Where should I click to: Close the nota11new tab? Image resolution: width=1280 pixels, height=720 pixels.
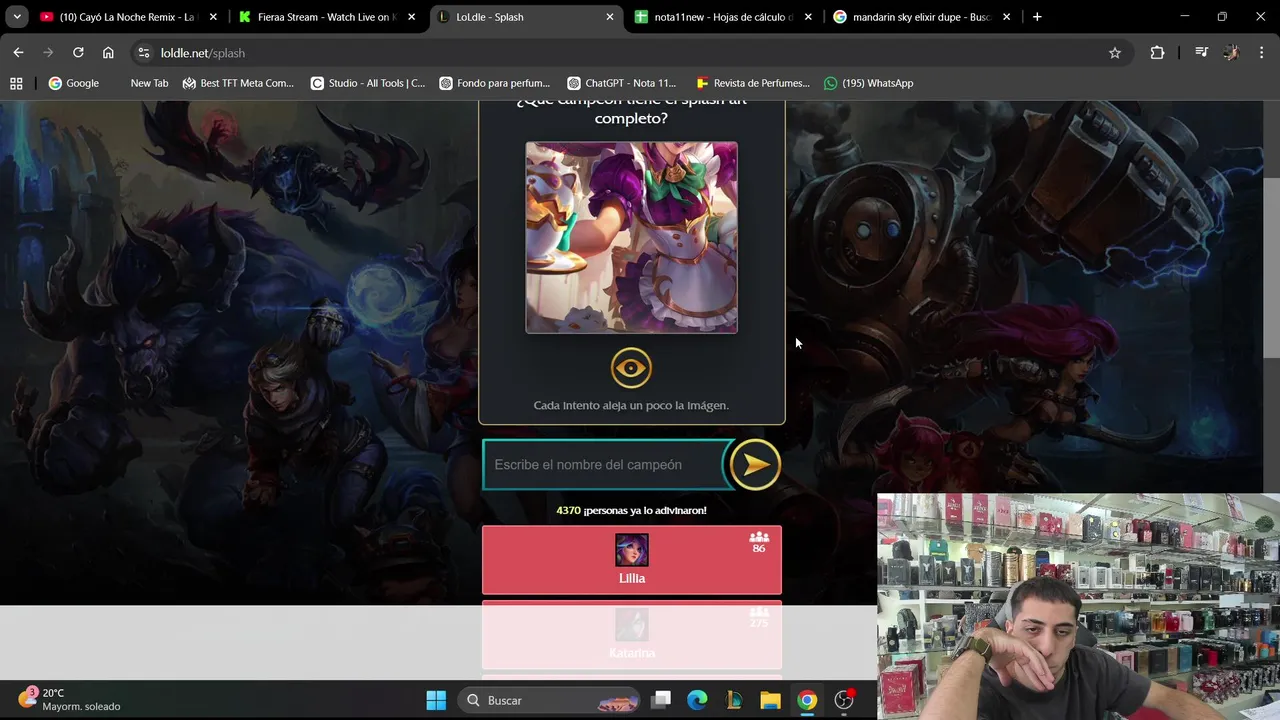tap(808, 17)
